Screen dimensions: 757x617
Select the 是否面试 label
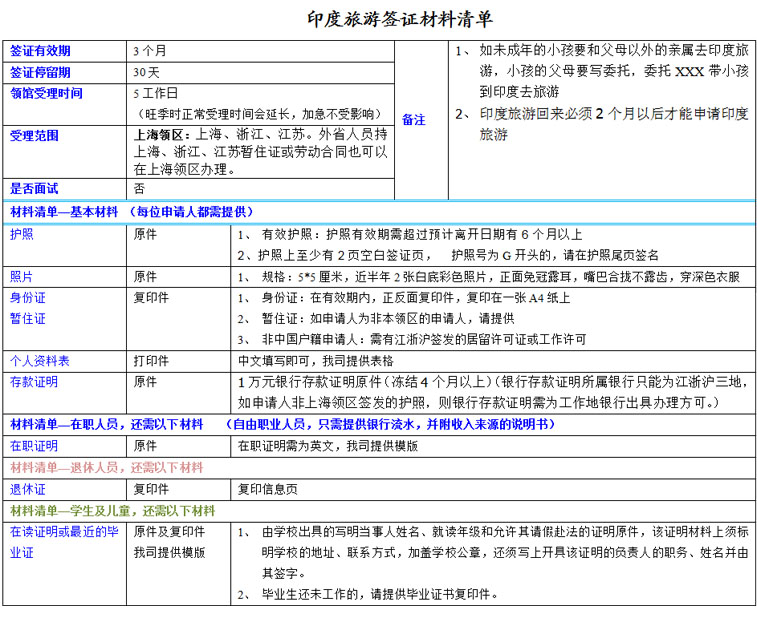(34, 189)
